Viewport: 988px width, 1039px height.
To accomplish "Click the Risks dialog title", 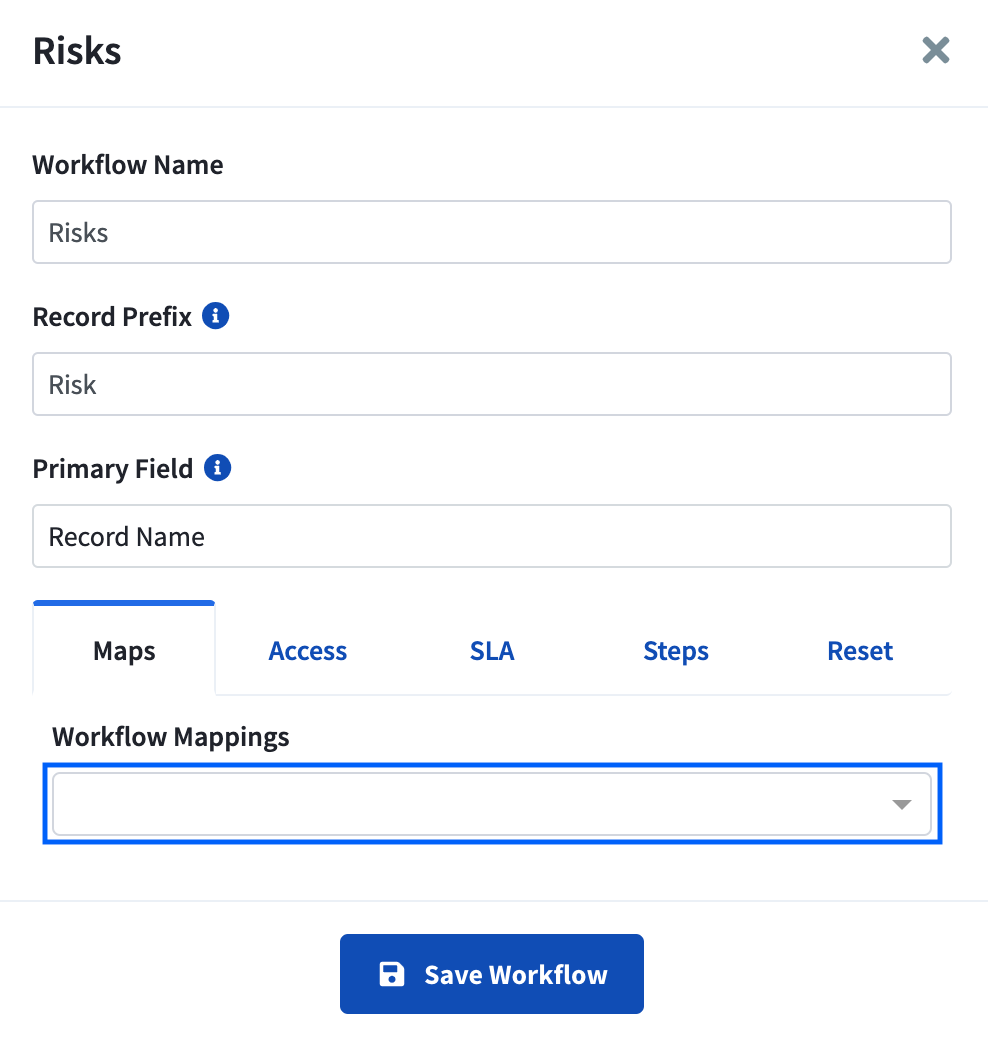I will [76, 51].
